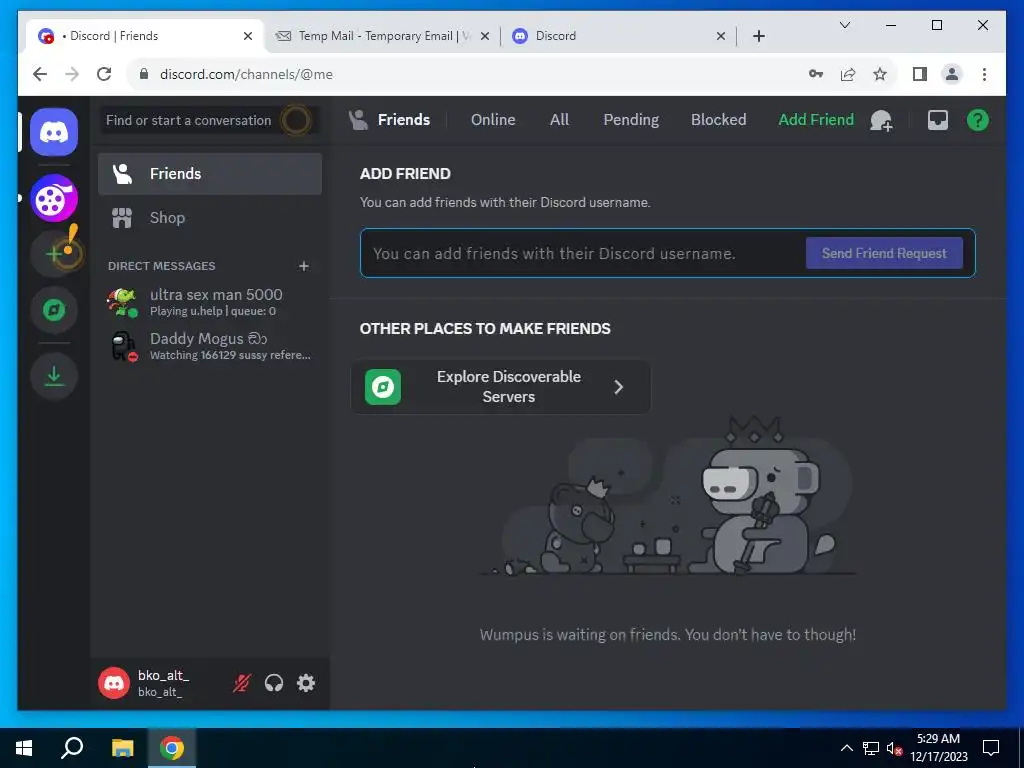Click bko_alt_ user avatar

[x=114, y=683]
